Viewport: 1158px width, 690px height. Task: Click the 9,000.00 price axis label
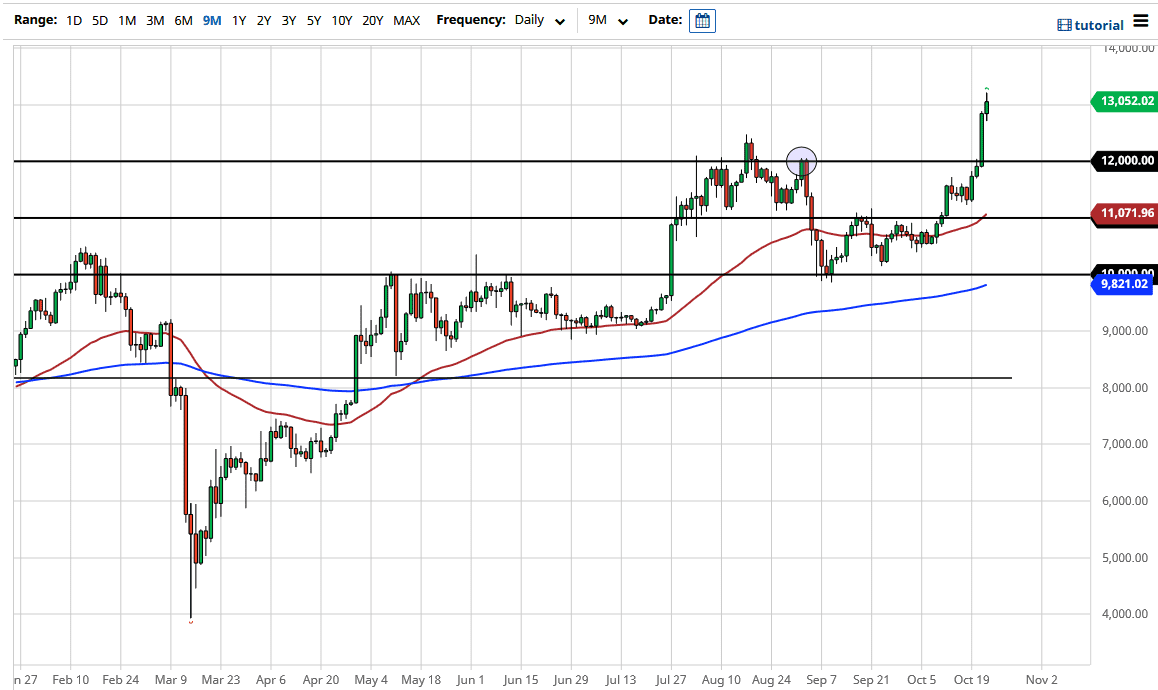click(x=1125, y=331)
